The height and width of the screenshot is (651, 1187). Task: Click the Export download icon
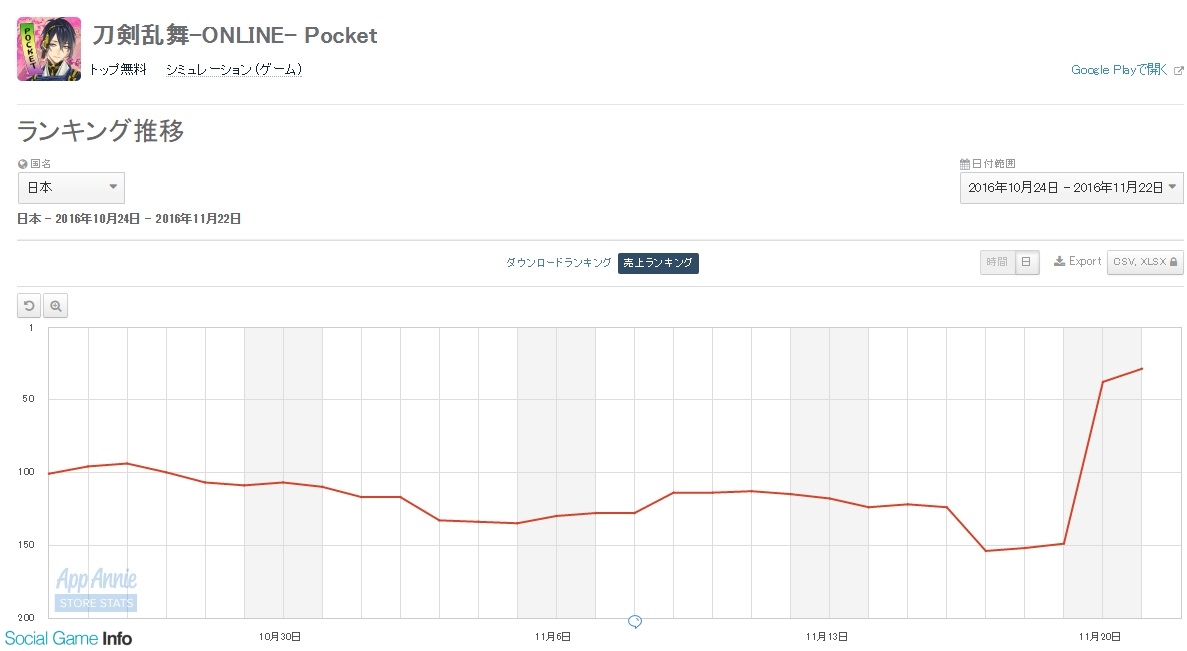pyautogui.click(x=1060, y=261)
